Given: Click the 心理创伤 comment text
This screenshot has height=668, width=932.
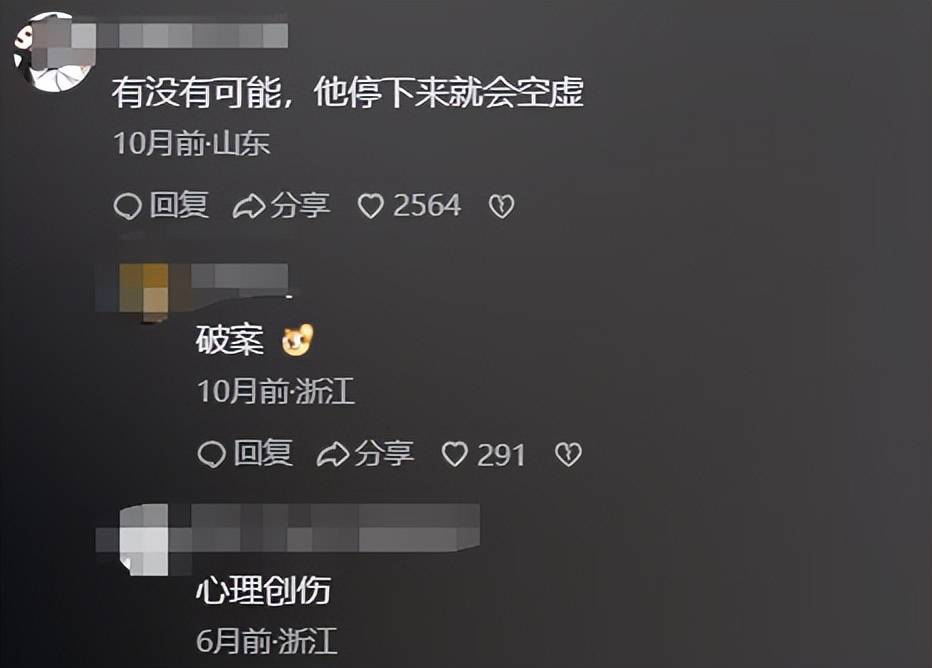Looking at the screenshot, I should (263, 590).
